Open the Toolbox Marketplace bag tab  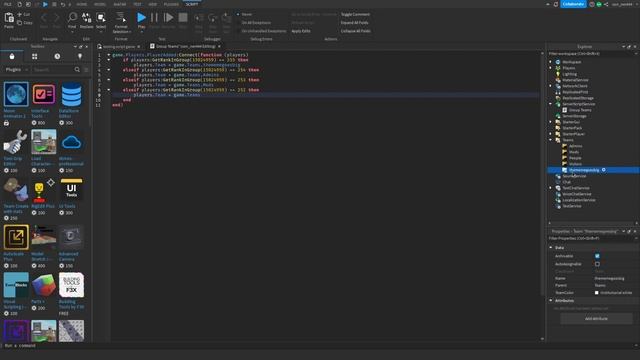point(12,56)
